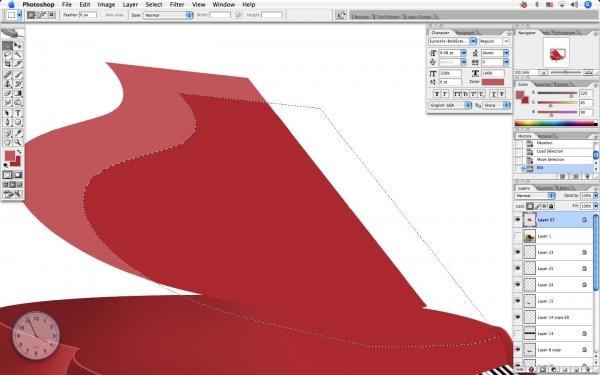Select the Magic Wand tool
The height and width of the screenshot is (375, 600).
[x=18, y=55]
